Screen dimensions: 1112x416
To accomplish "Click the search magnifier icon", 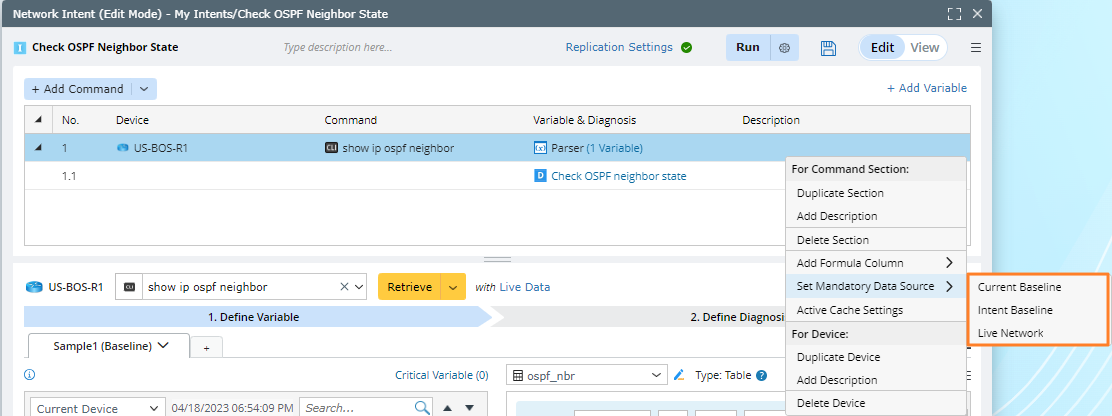I will tap(422, 408).
